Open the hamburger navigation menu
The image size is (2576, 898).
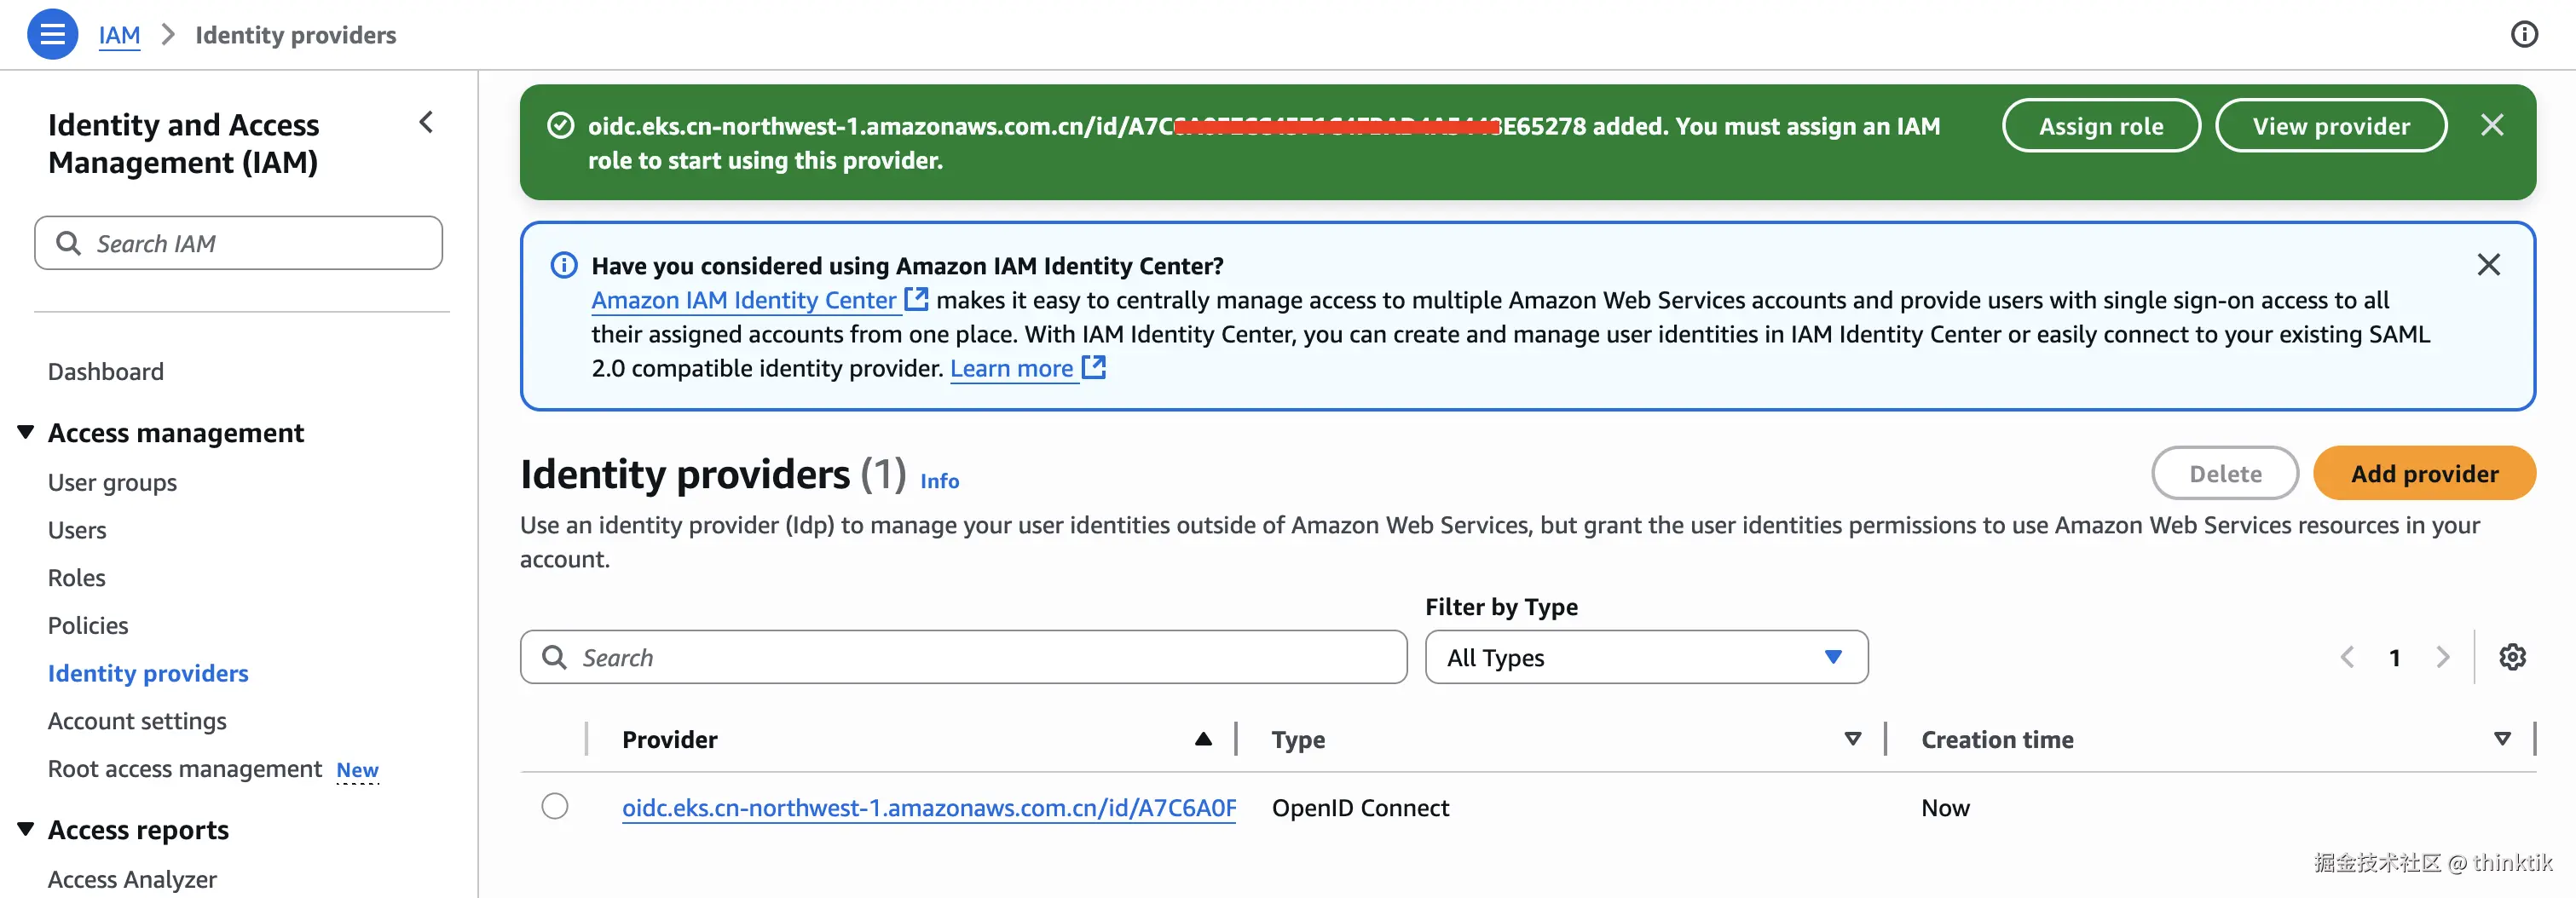(x=52, y=34)
